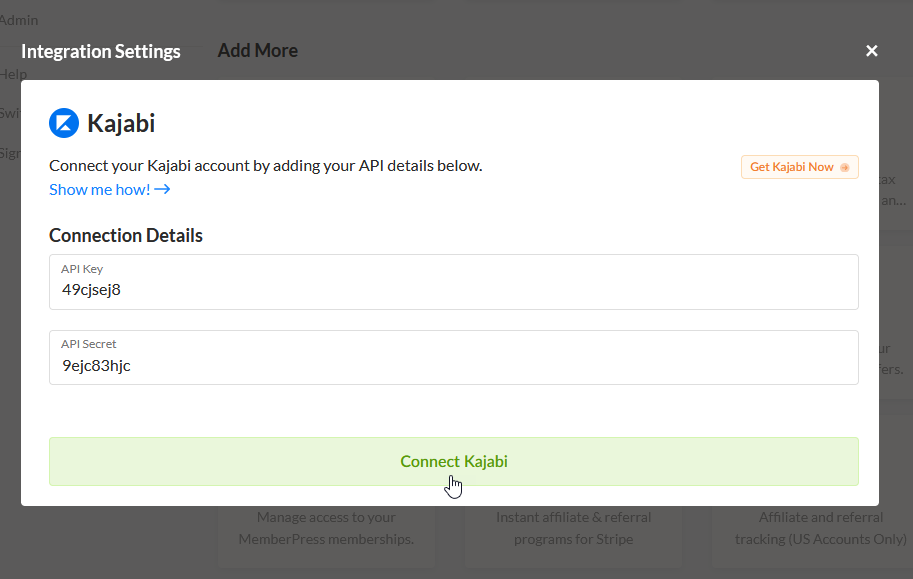Image resolution: width=913 pixels, height=579 pixels.
Task: Focus the API Key input field
Action: click(454, 282)
